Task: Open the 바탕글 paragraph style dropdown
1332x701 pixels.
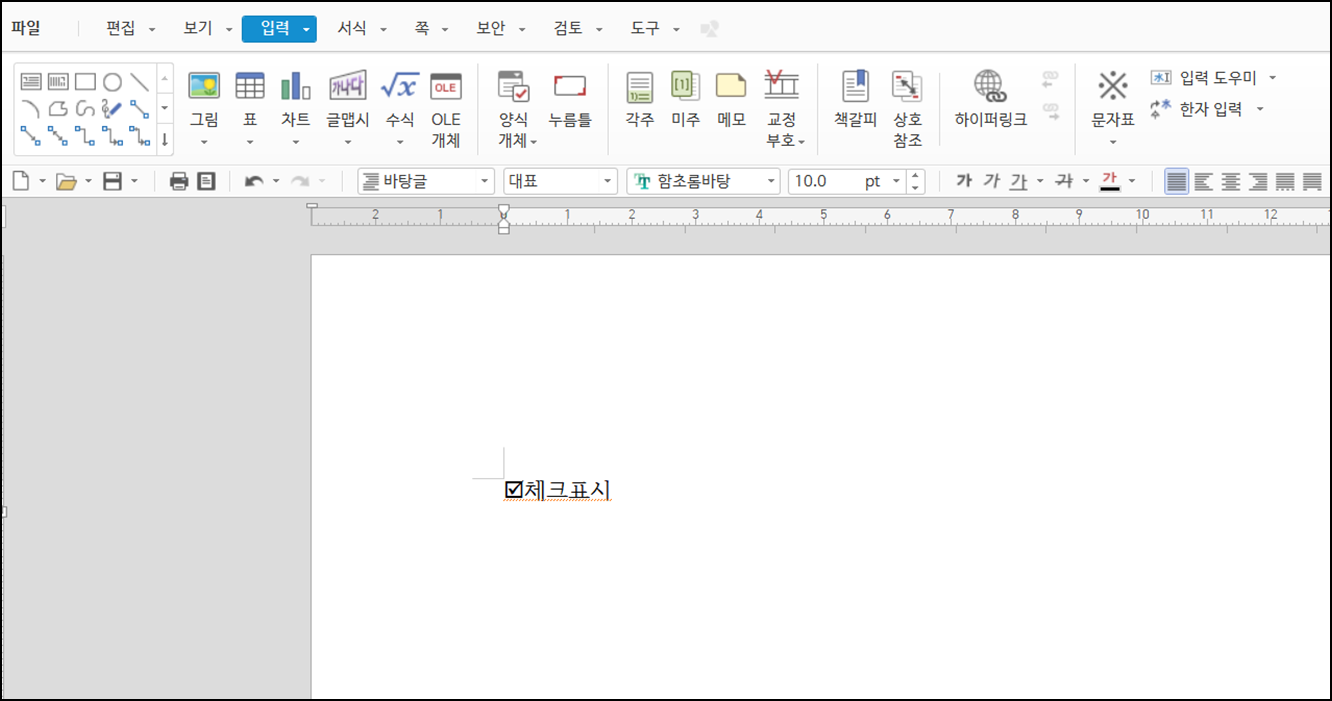Action: pyautogui.click(x=486, y=181)
